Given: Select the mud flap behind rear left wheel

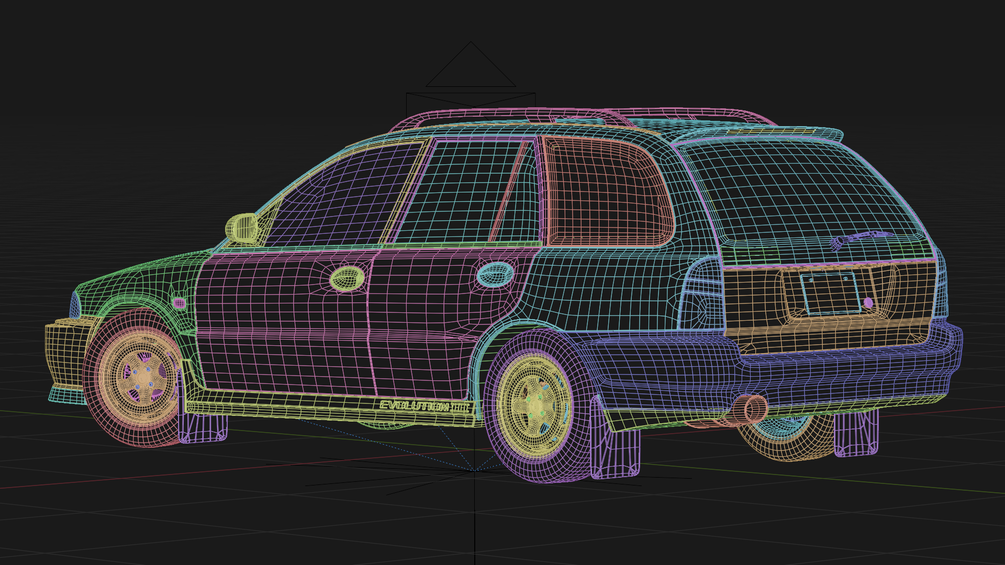Looking at the screenshot, I should (x=614, y=439).
